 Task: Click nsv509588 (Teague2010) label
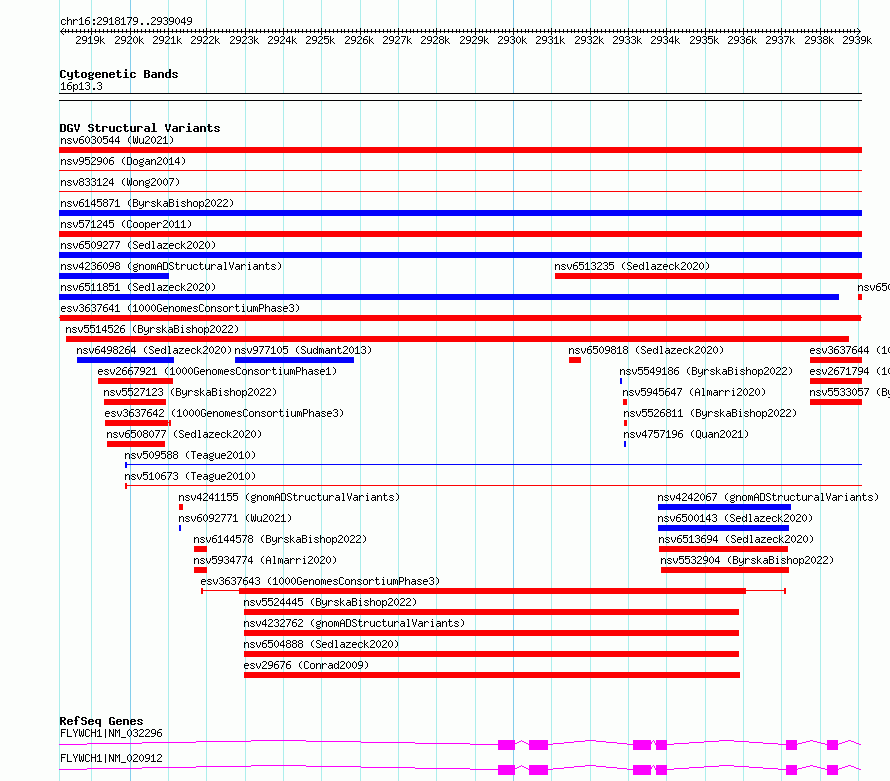coord(190,455)
